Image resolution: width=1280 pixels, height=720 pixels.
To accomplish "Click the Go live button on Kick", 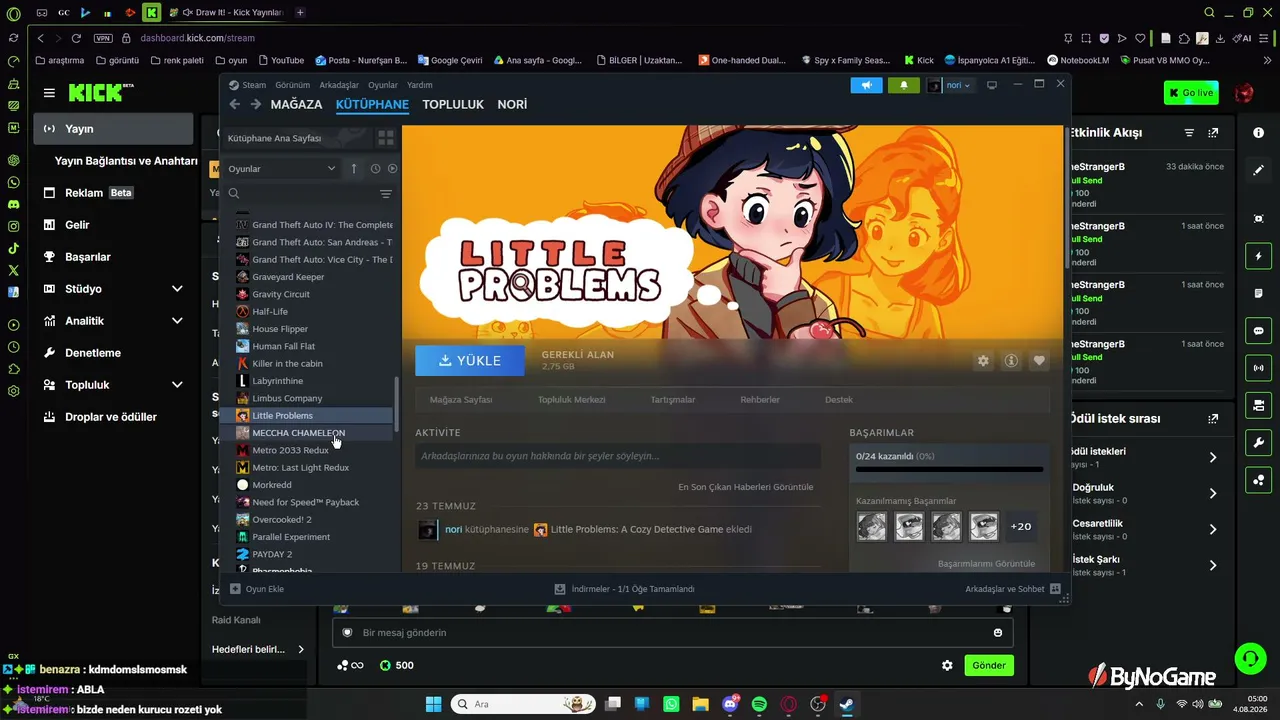I will pyautogui.click(x=1191, y=93).
